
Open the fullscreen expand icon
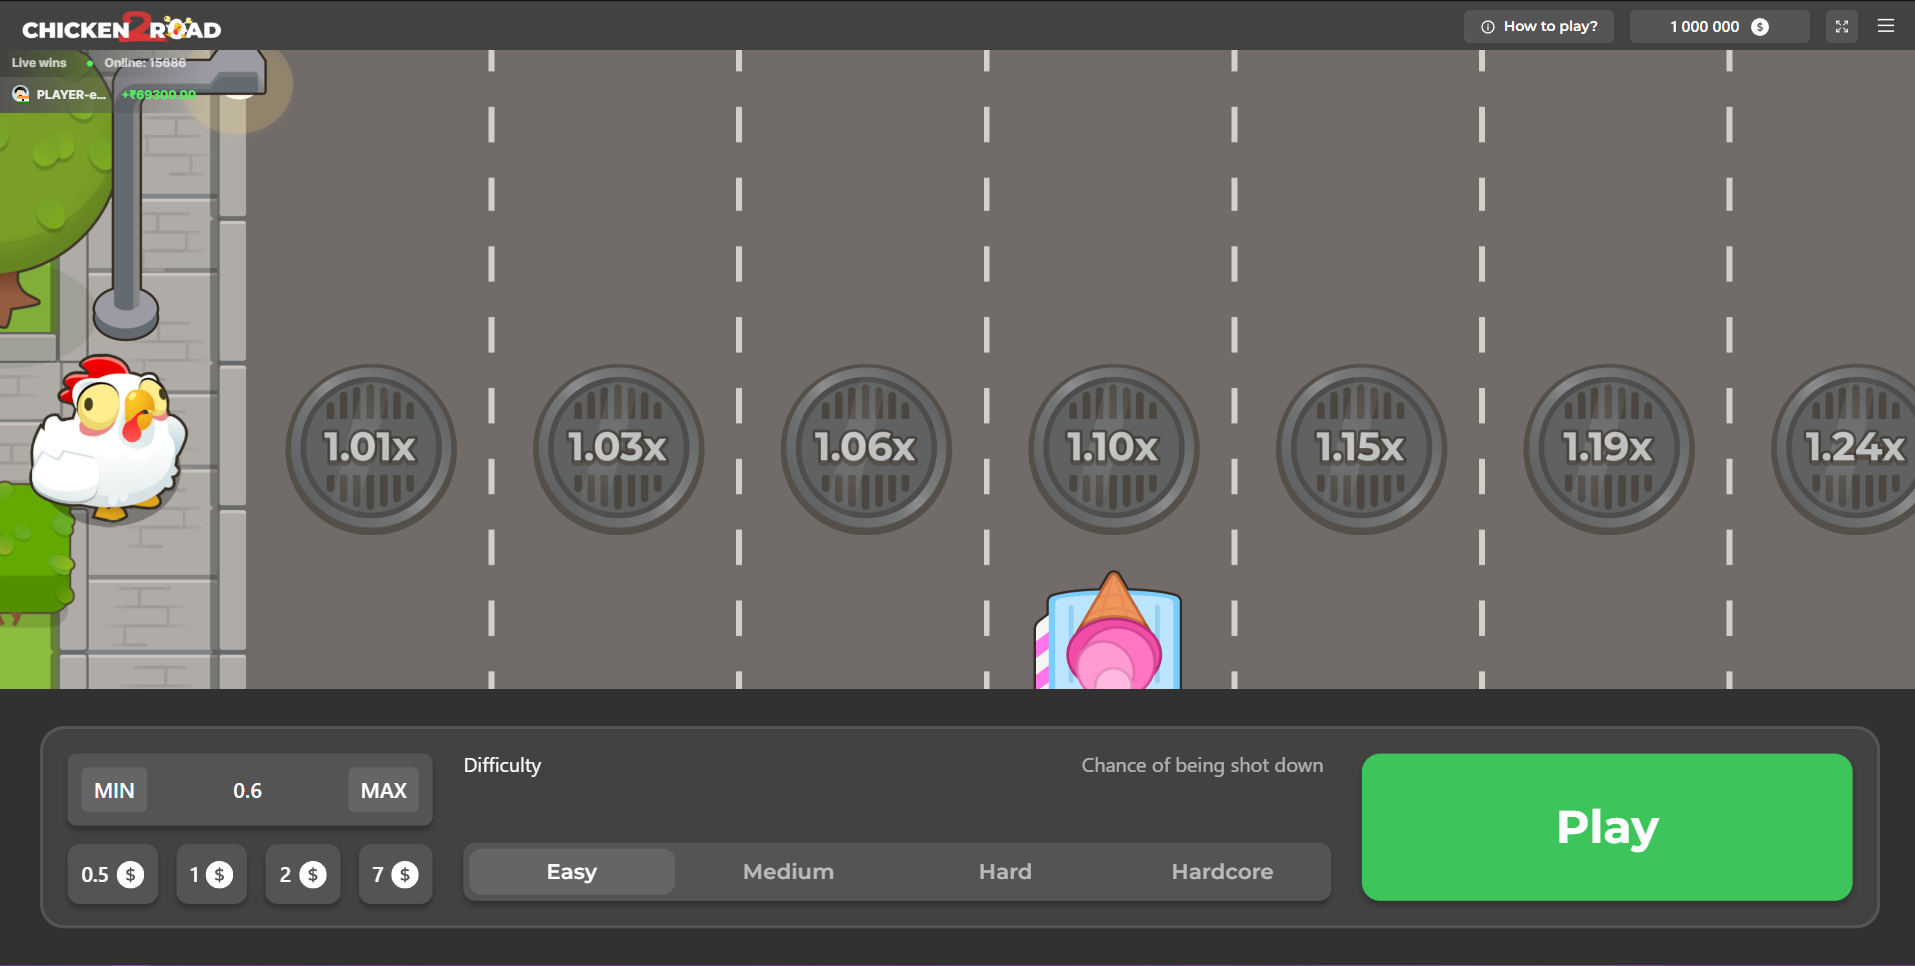pyautogui.click(x=1841, y=26)
